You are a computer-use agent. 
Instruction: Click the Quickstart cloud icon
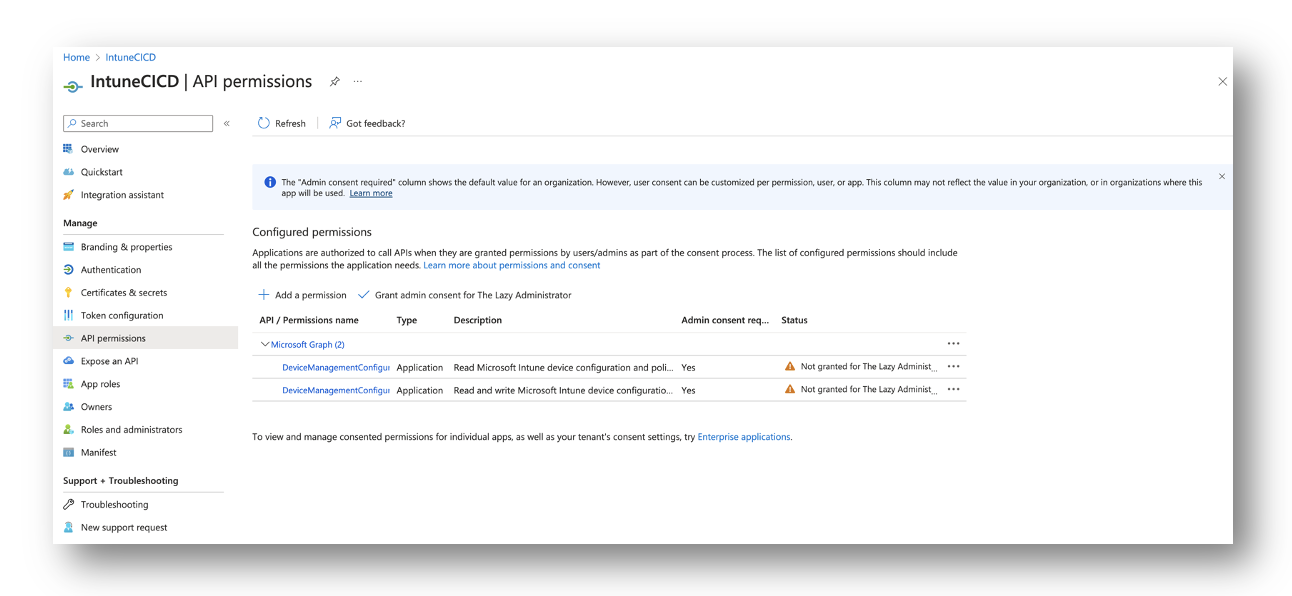point(68,172)
